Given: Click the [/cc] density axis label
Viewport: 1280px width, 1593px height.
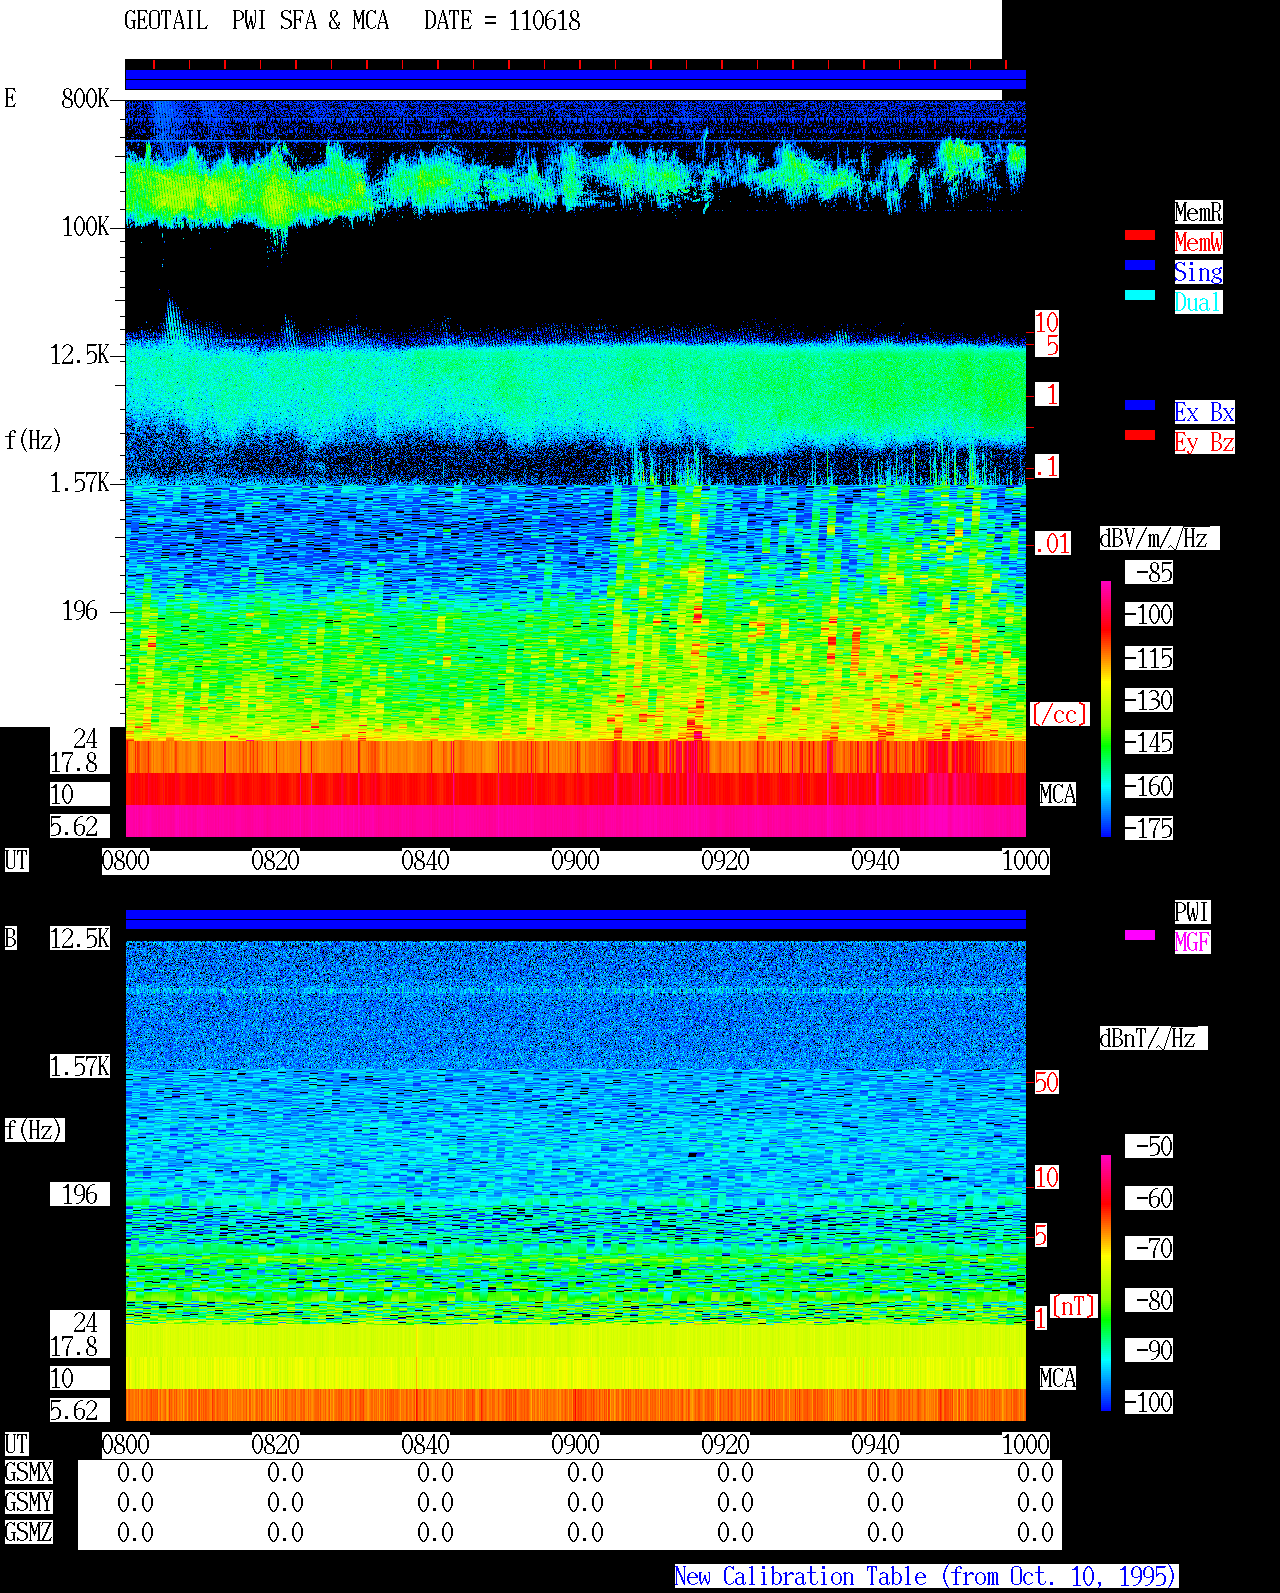Looking at the screenshot, I should click(x=1059, y=714).
